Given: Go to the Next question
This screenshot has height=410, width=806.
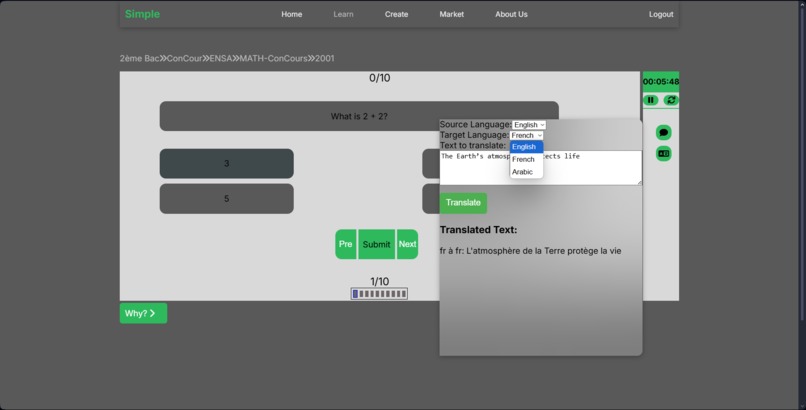Looking at the screenshot, I should [407, 244].
